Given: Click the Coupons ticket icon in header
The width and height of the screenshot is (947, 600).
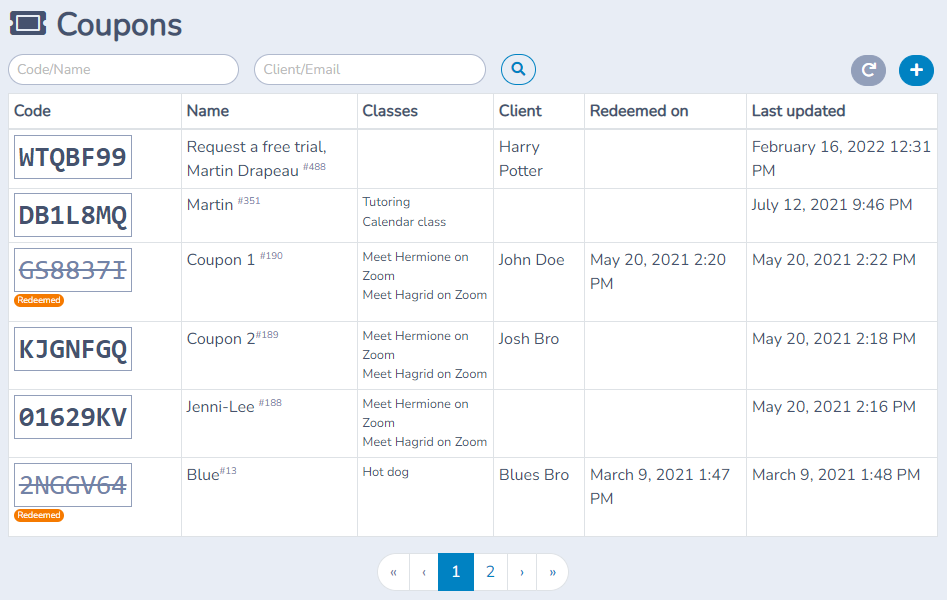Looking at the screenshot, I should [28, 24].
